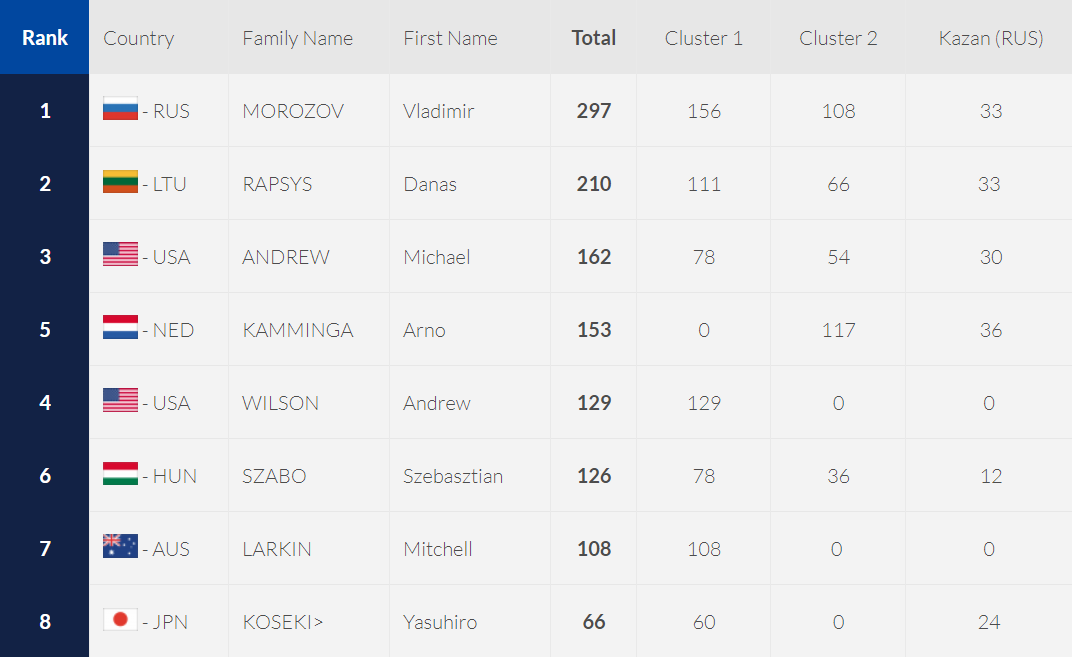Sort by the Total column header
This screenshot has width=1072, height=657.
coord(593,38)
